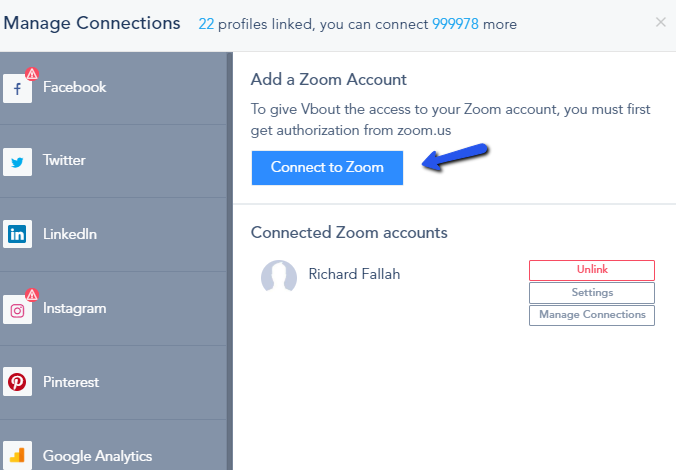The image size is (676, 470).
Task: Click the LinkedIn logo icon
Action: click(x=17, y=235)
